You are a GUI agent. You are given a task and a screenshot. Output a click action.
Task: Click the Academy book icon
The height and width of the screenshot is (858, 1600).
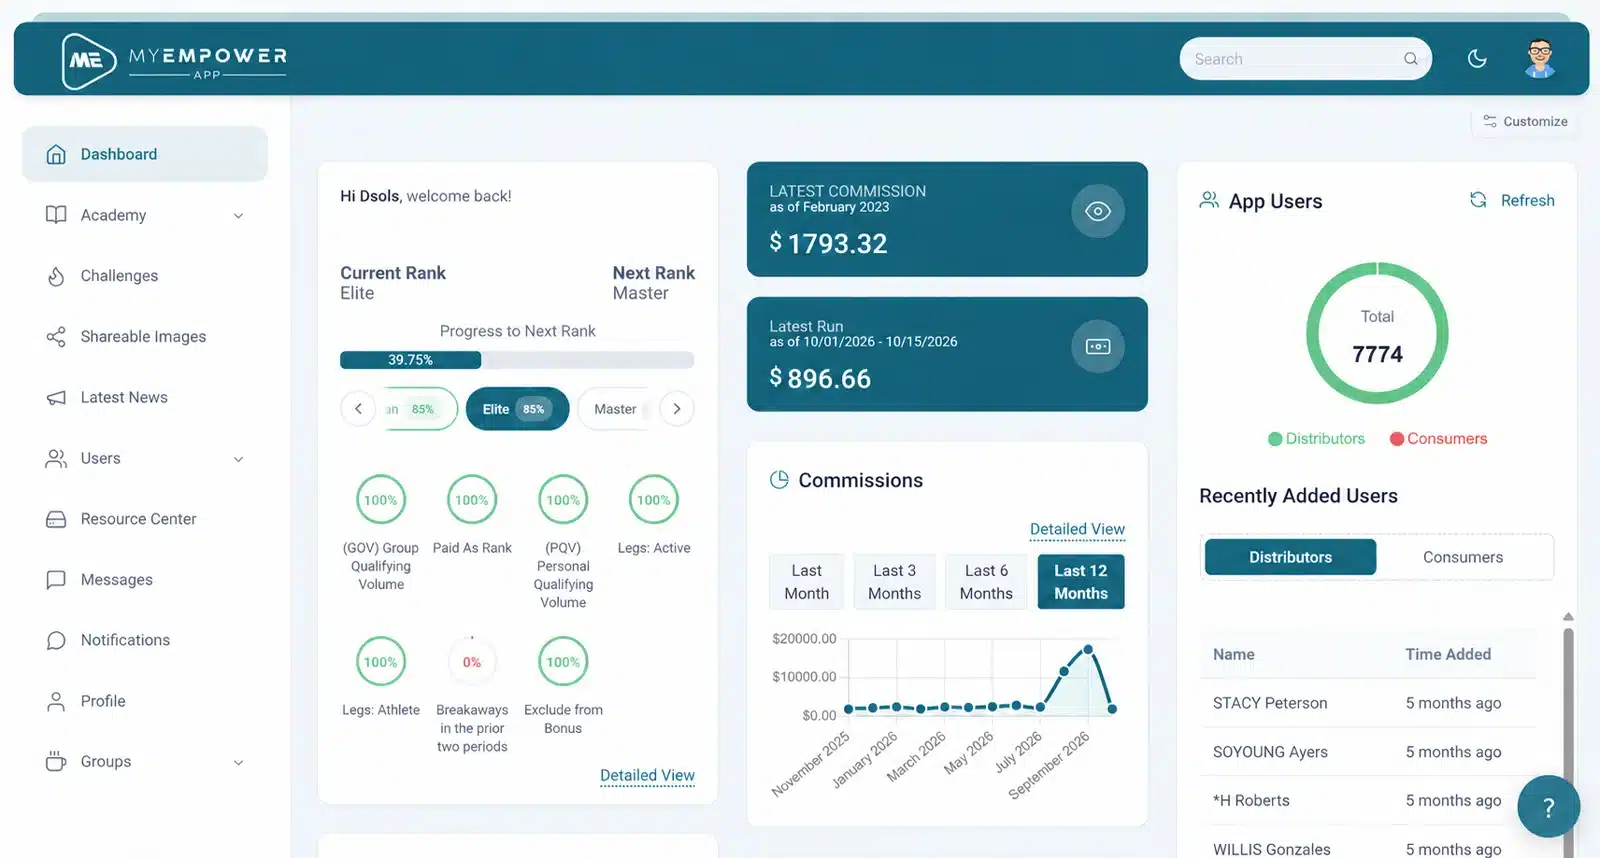pyautogui.click(x=56, y=215)
